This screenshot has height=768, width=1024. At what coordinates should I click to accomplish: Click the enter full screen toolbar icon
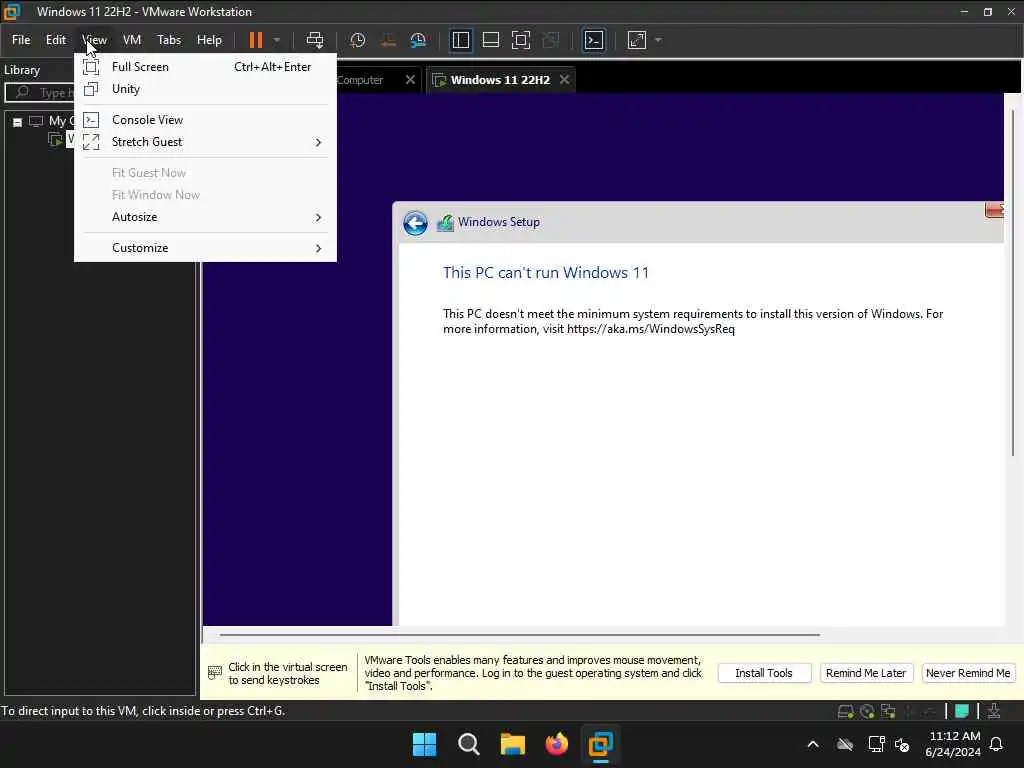coord(520,40)
